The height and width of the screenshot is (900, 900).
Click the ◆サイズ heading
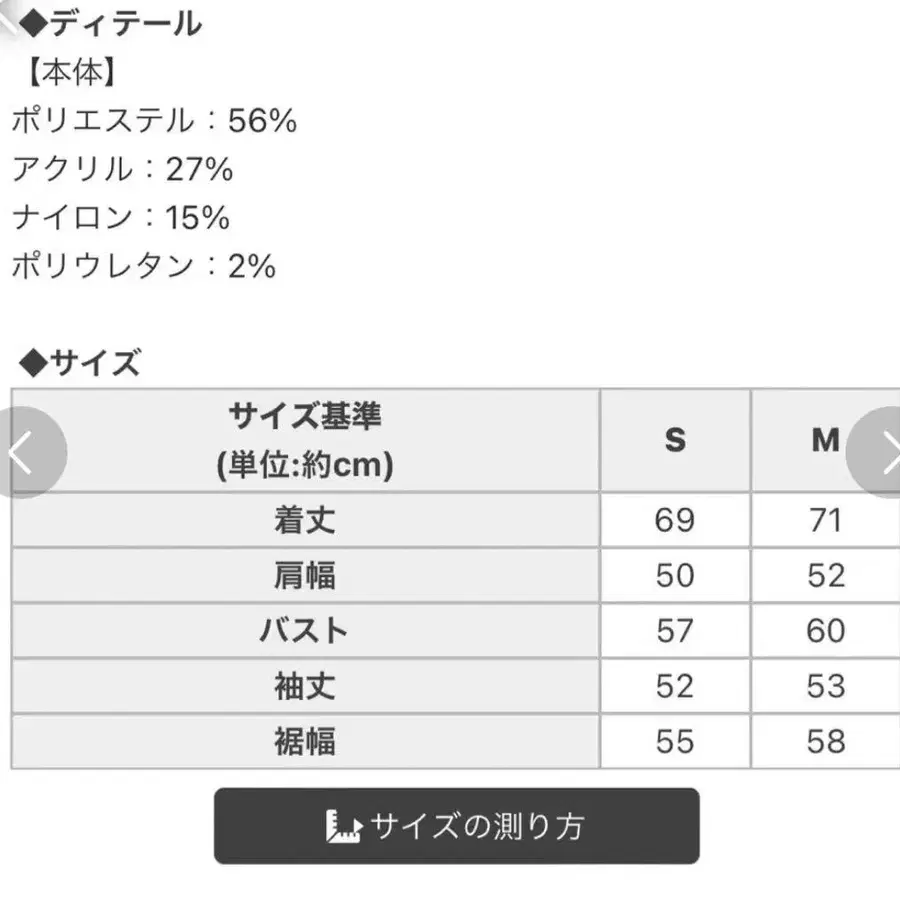point(80,363)
